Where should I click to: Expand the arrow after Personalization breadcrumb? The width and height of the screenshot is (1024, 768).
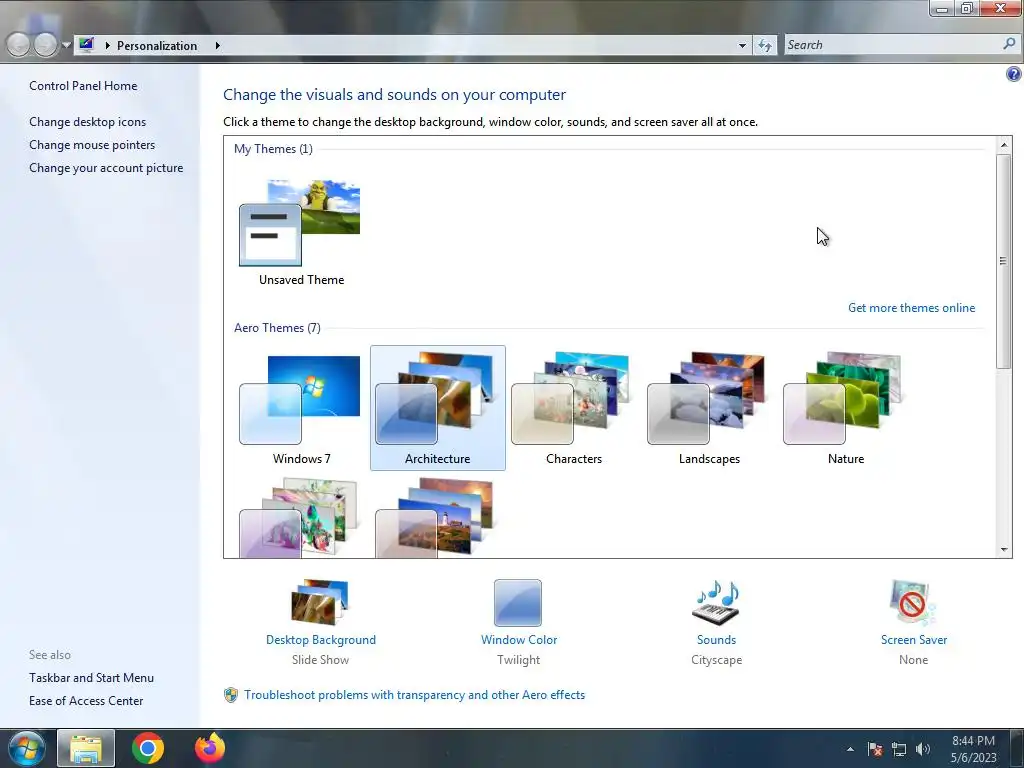[217, 45]
